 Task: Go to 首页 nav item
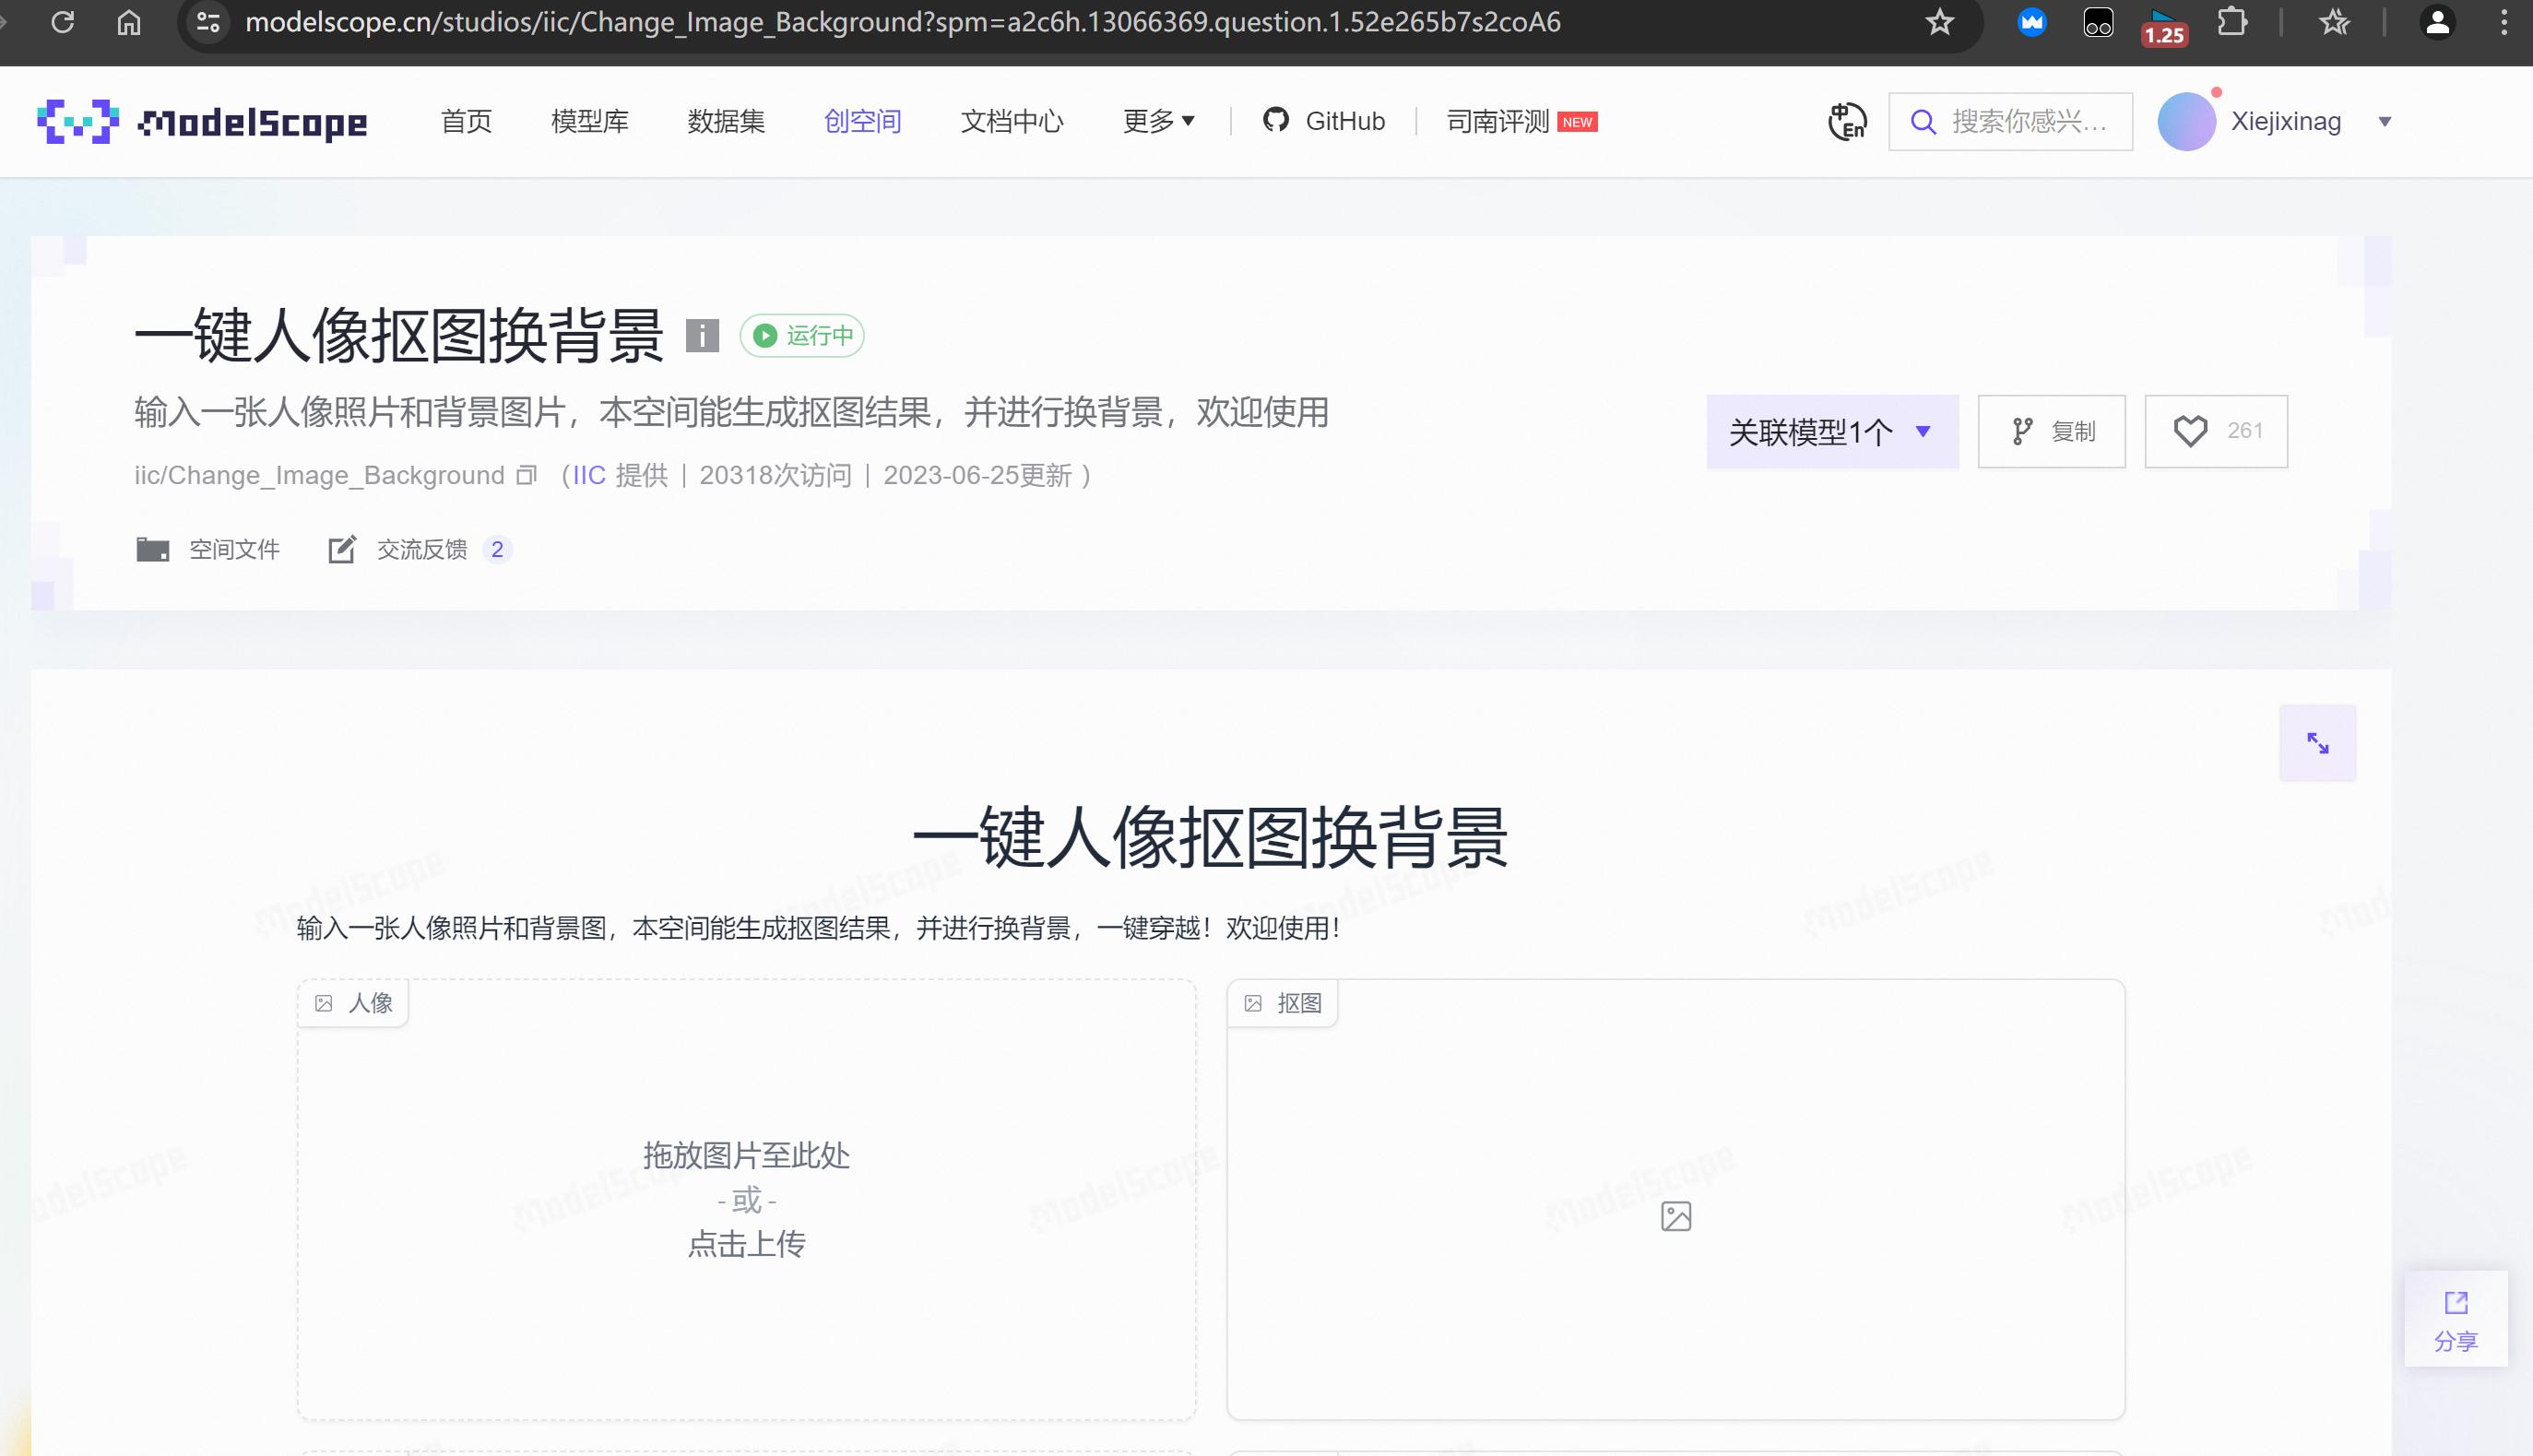click(466, 121)
